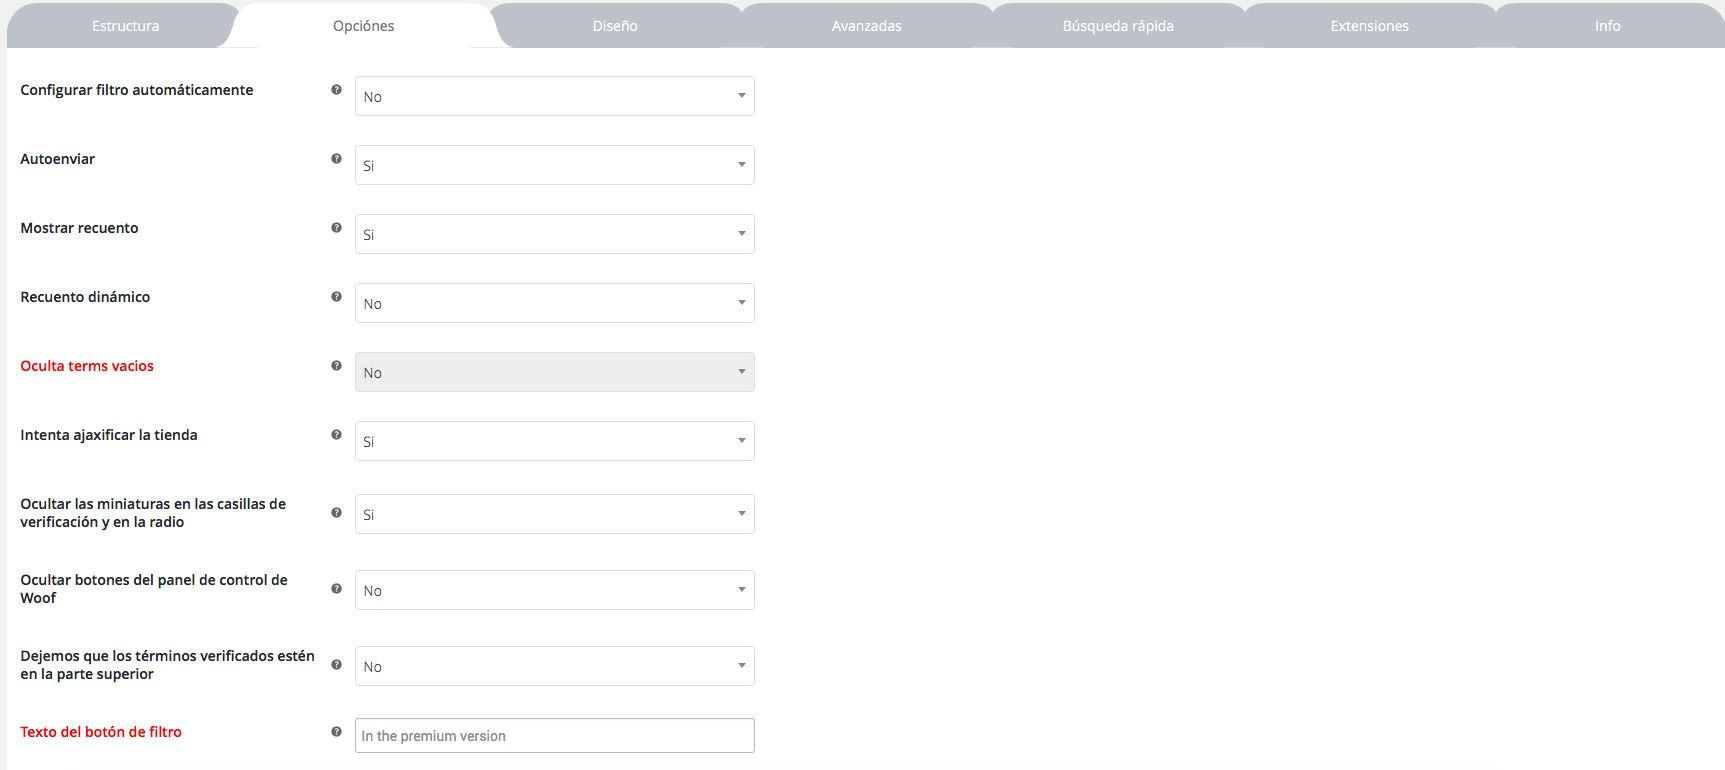The height and width of the screenshot is (770, 1725).
Task: Click the 'Mostrar recuento' label
Action: coord(80,228)
